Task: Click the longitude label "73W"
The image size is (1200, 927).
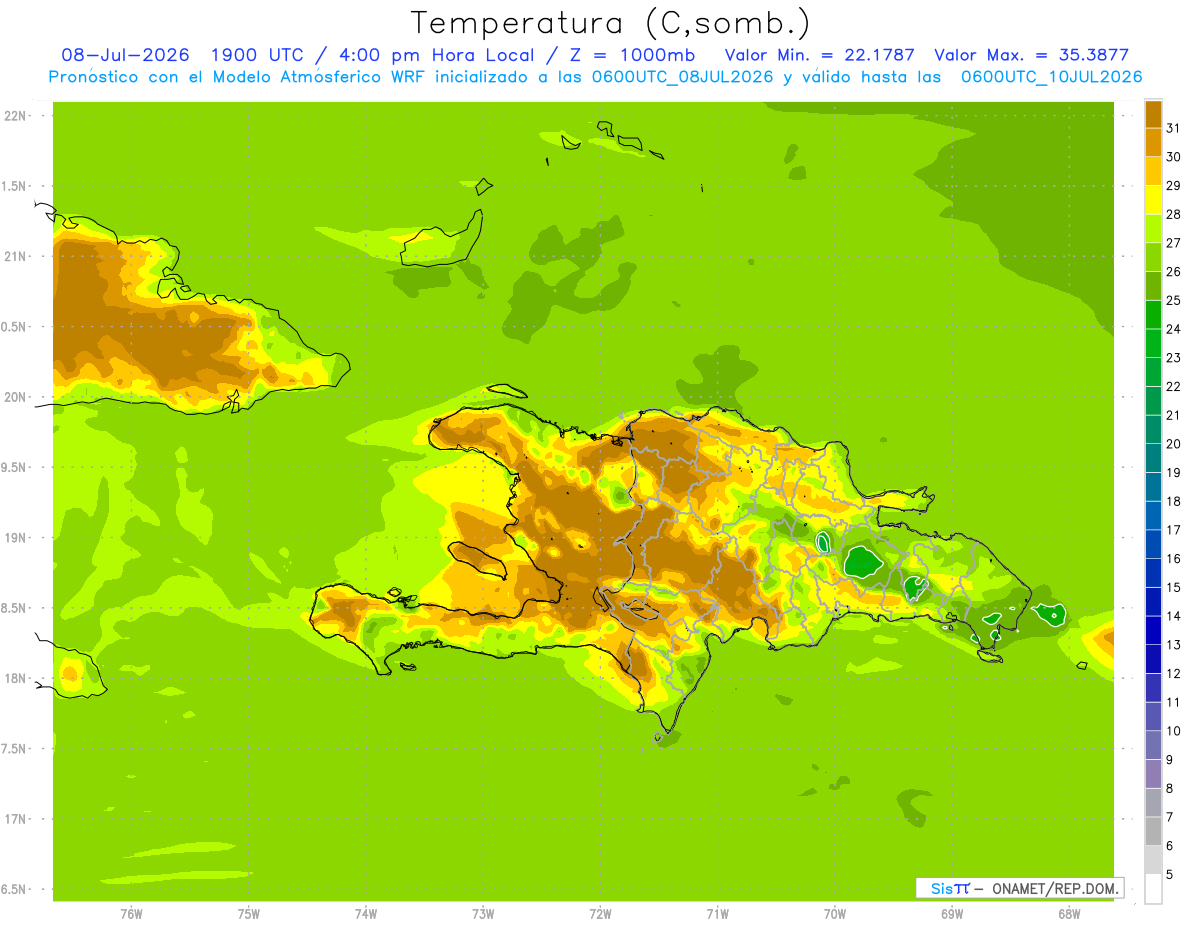Action: tap(483, 914)
